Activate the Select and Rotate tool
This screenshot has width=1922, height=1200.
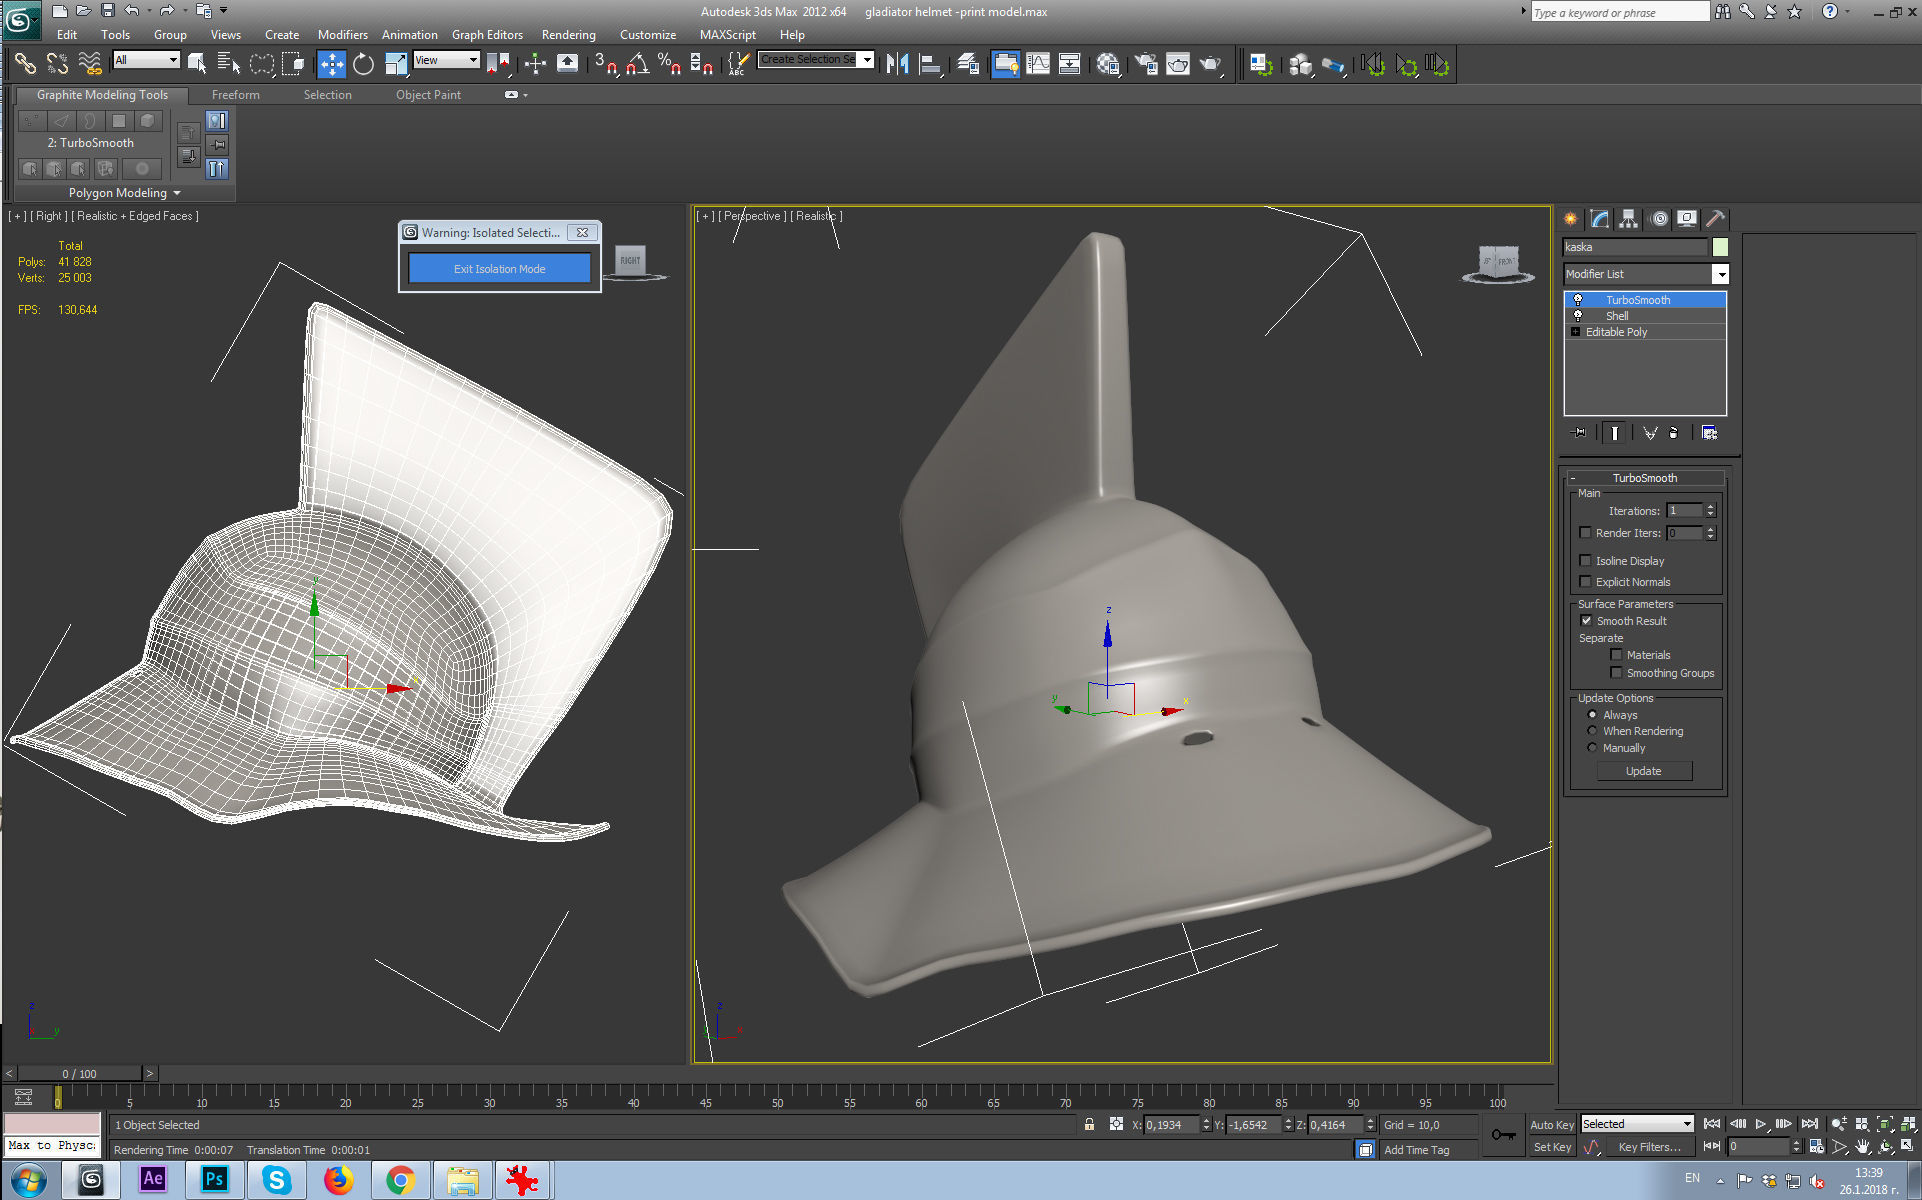click(363, 64)
